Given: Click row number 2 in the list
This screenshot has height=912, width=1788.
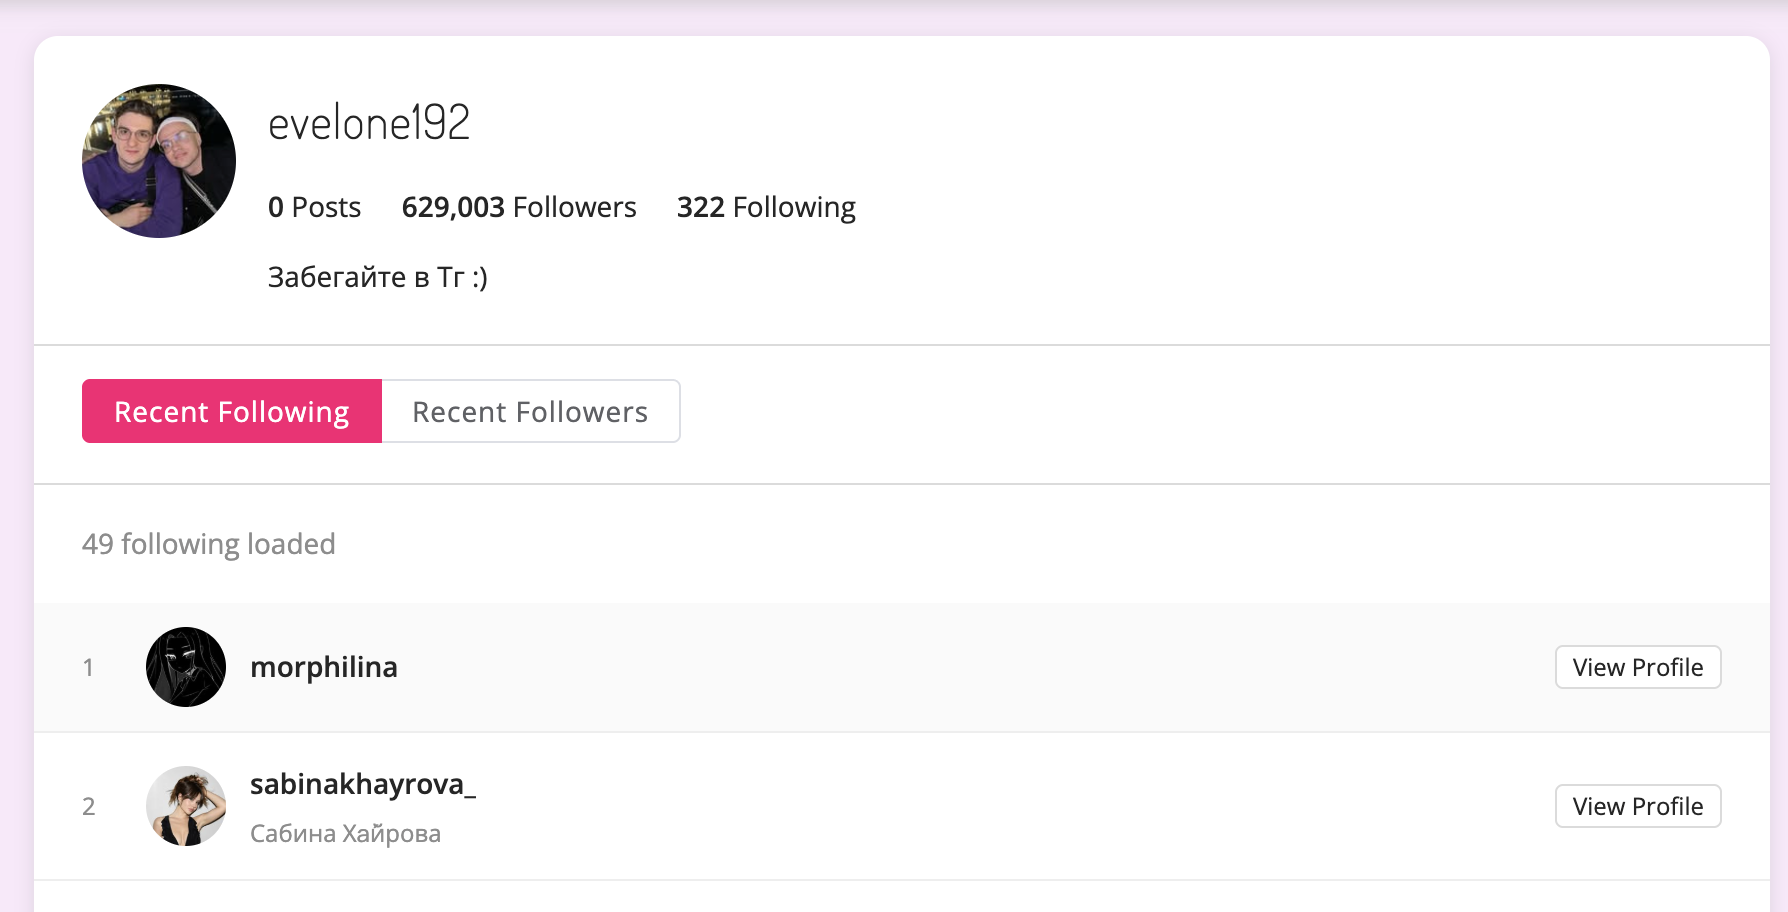Looking at the screenshot, I should [89, 807].
